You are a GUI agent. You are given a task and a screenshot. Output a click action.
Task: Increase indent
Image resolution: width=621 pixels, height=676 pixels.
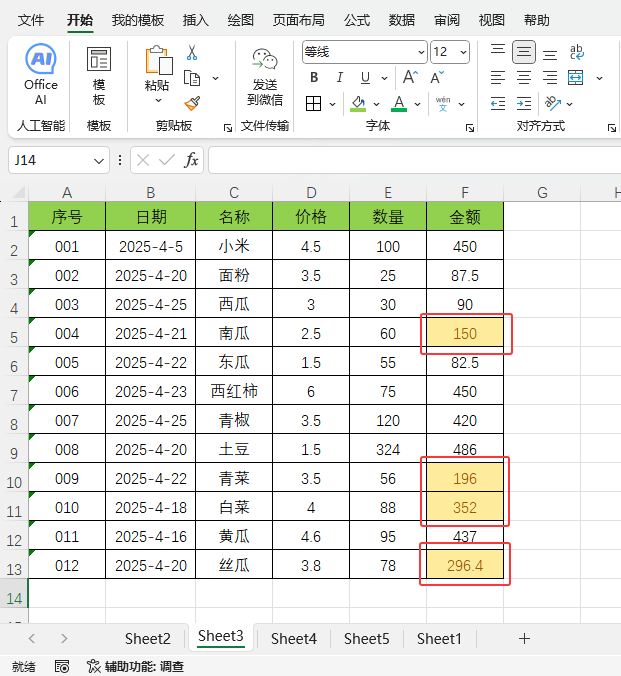[x=524, y=103]
